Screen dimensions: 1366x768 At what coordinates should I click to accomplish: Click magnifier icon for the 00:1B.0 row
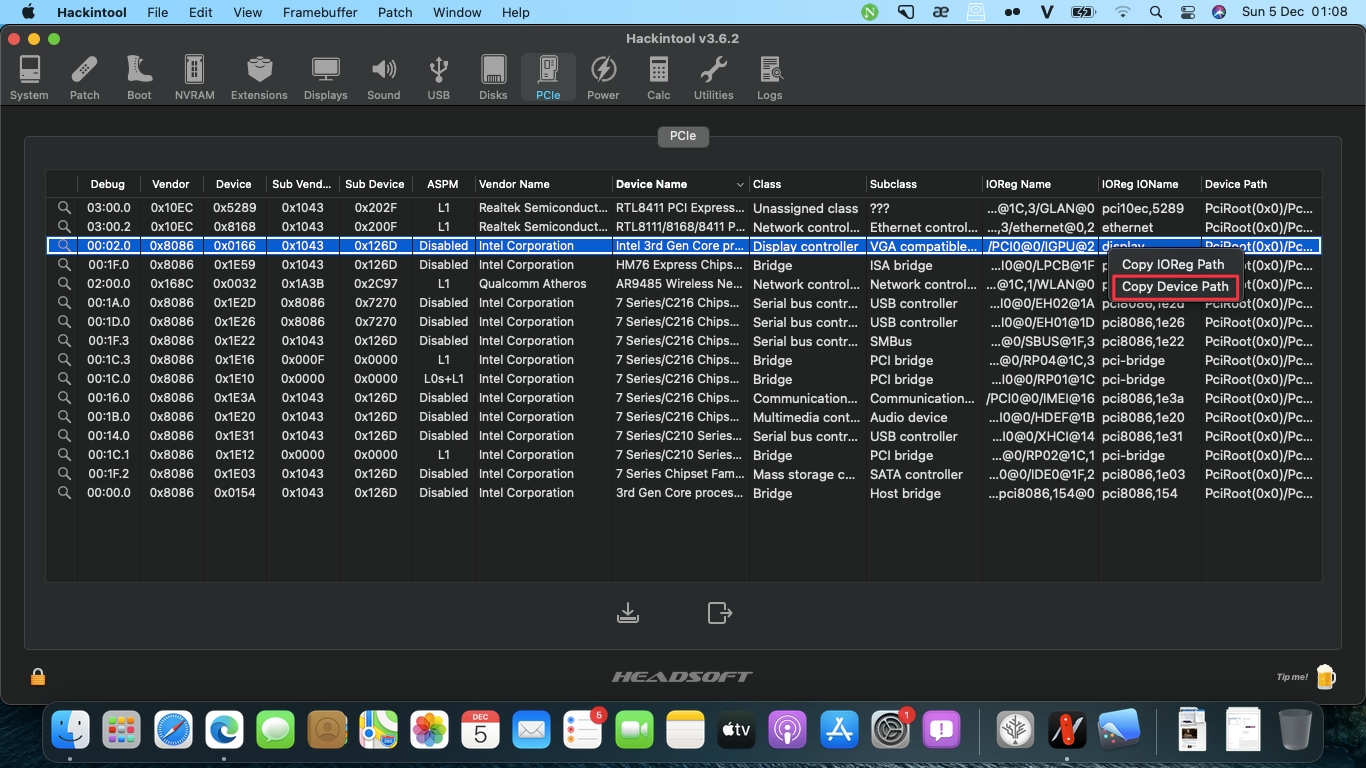(x=64, y=417)
